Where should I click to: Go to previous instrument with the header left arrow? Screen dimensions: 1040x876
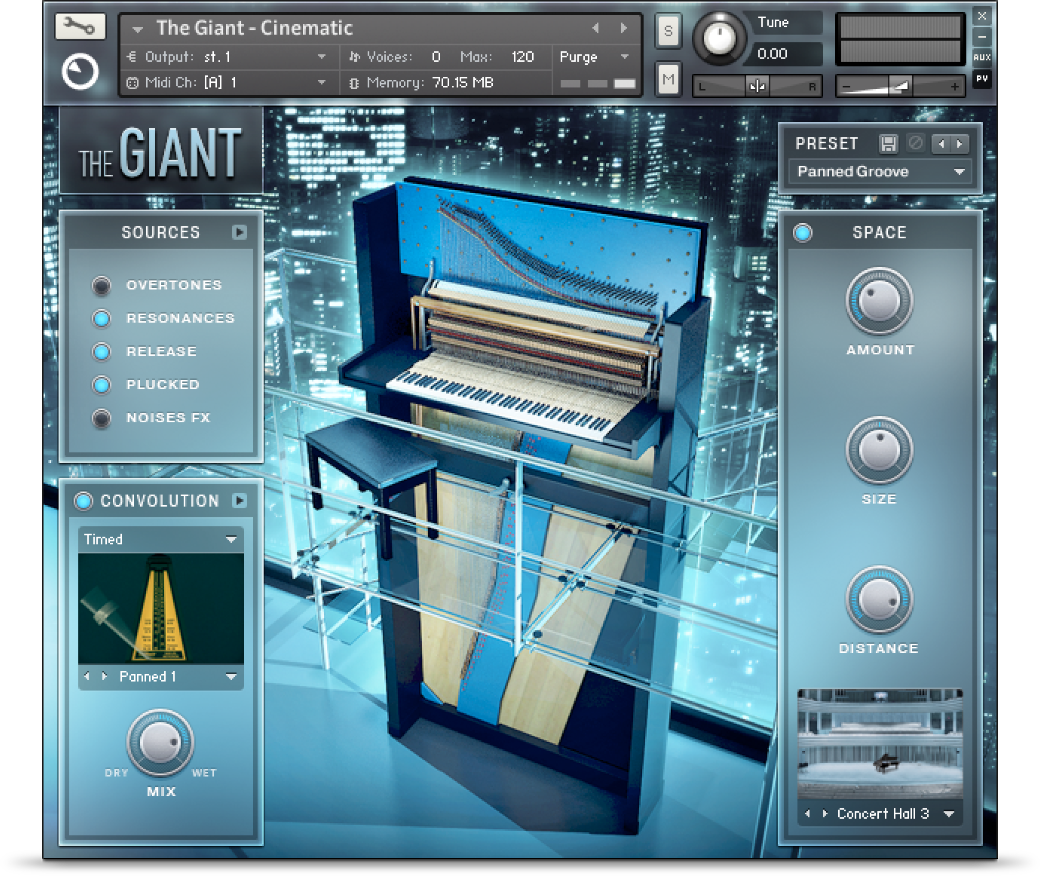click(x=595, y=28)
